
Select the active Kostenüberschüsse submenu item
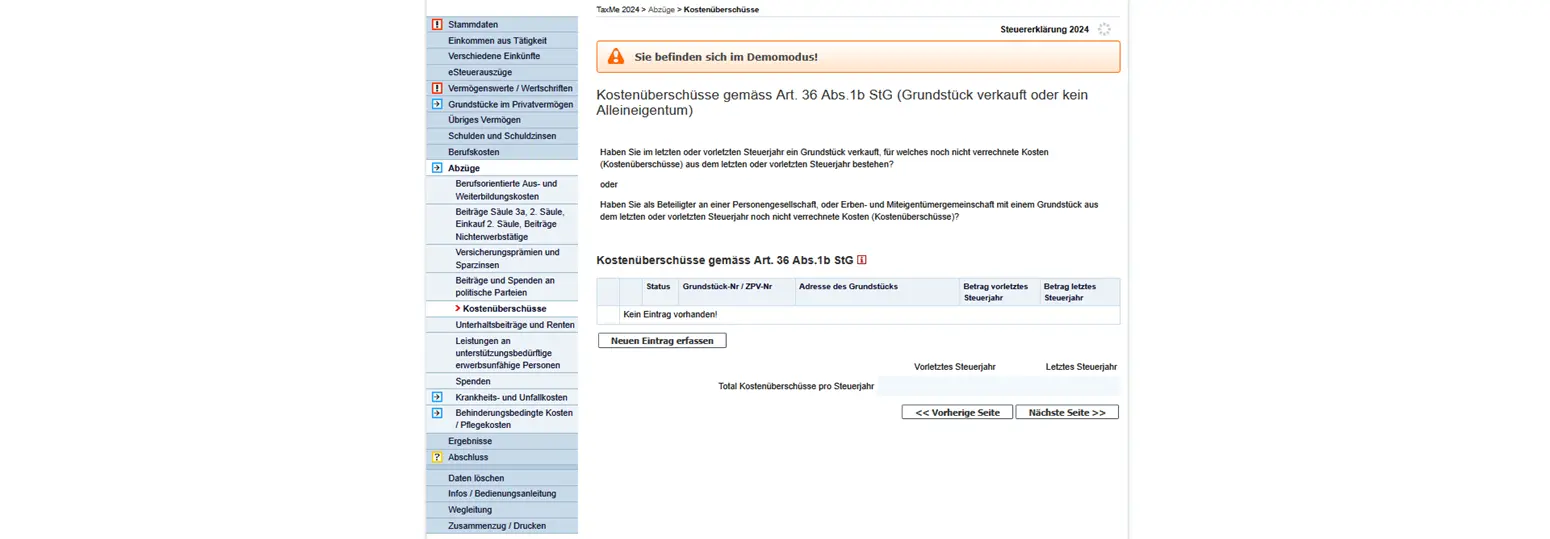(505, 309)
